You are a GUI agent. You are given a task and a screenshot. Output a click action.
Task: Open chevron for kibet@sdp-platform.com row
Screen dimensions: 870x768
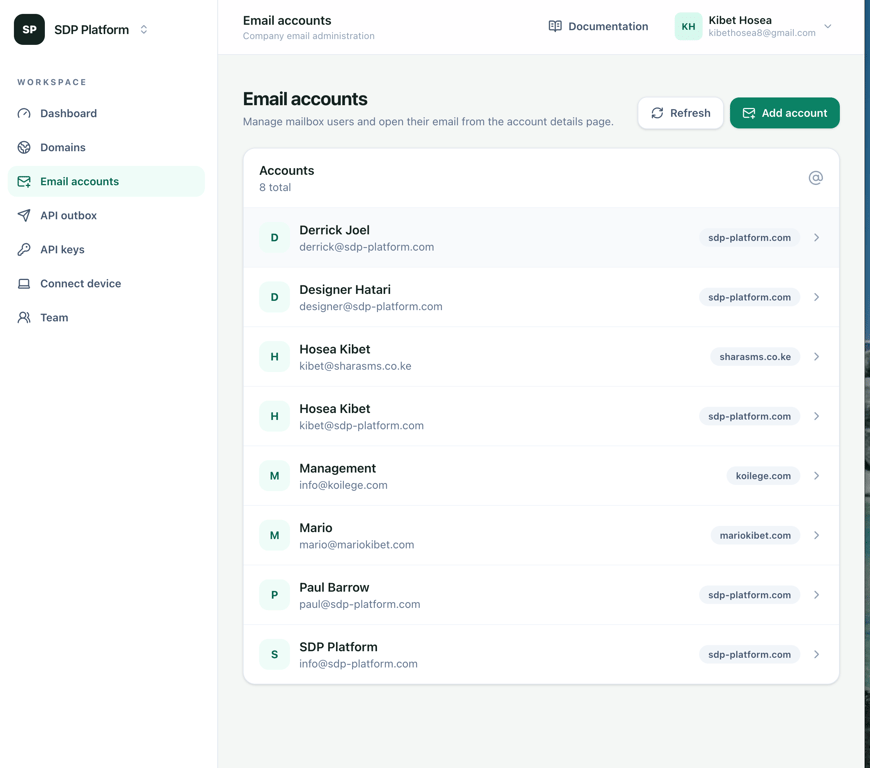click(x=817, y=416)
